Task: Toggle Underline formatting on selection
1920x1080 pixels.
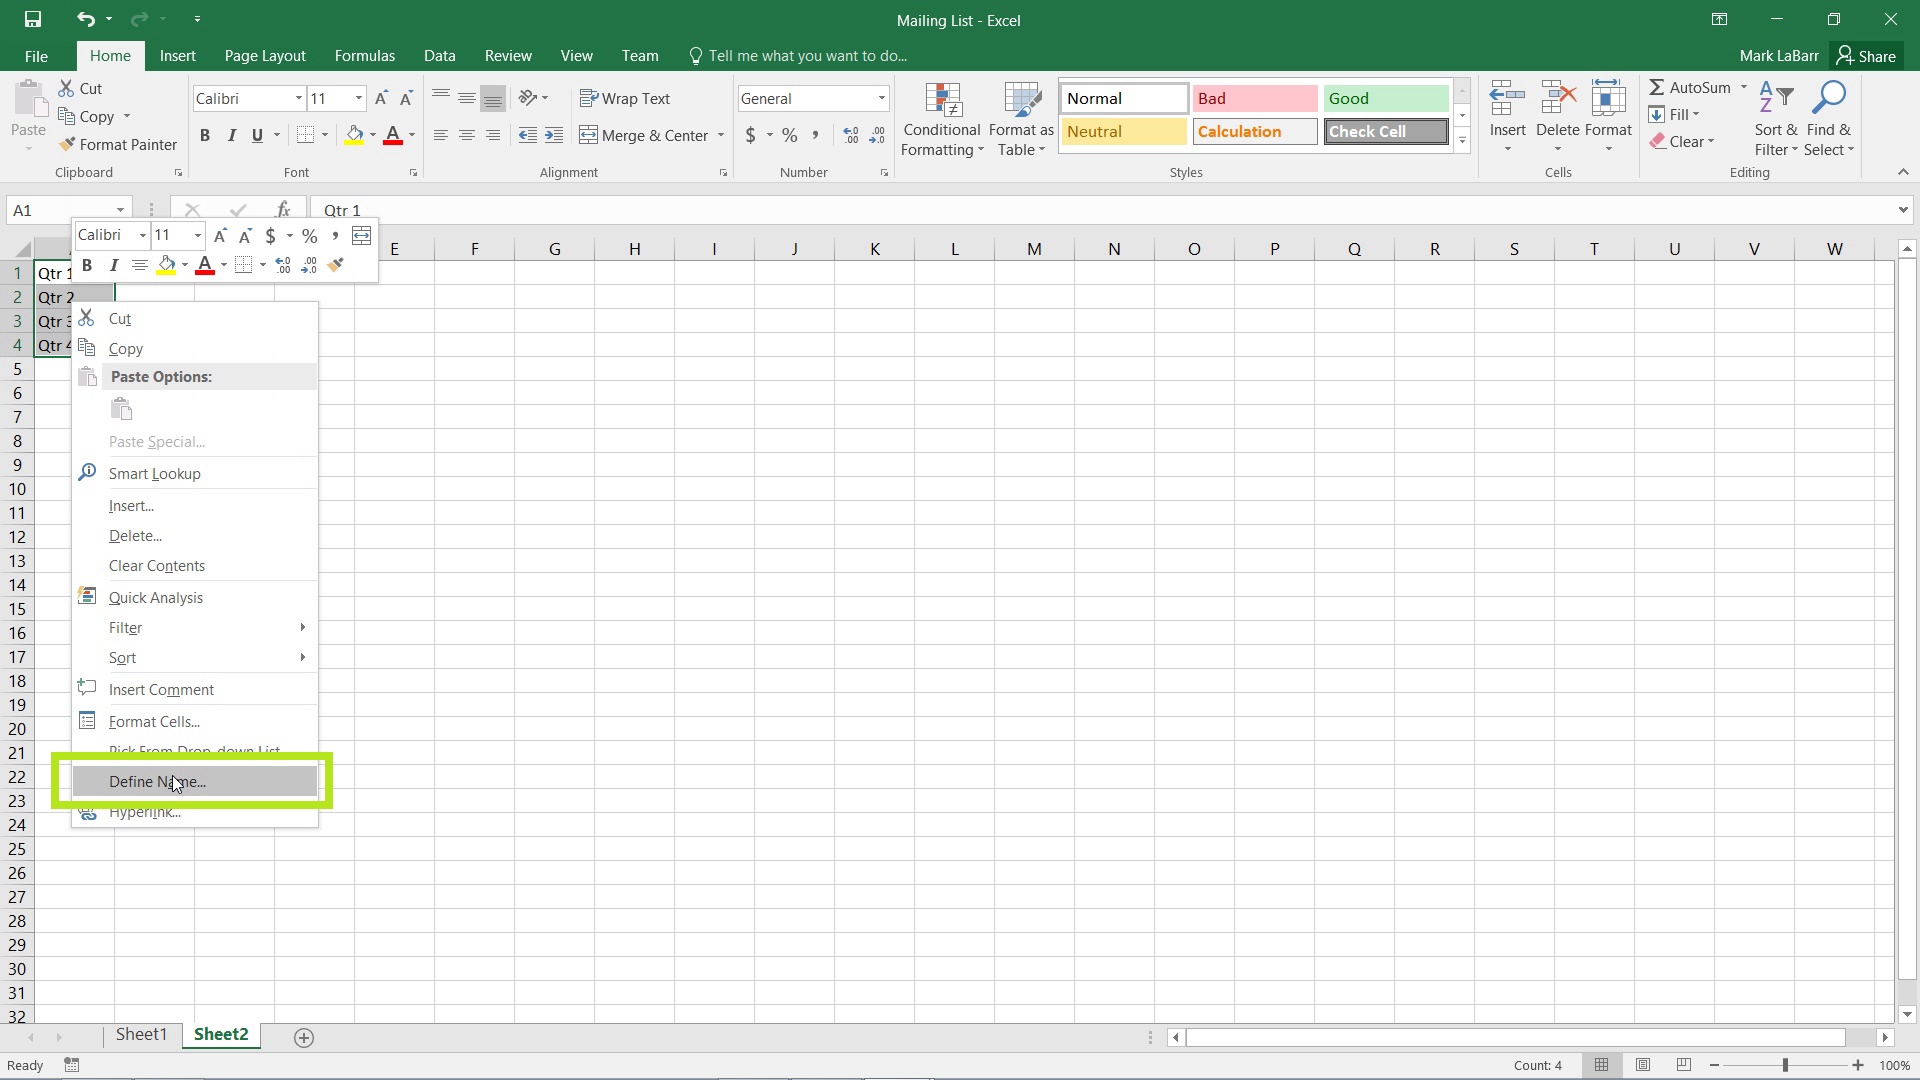Action: 257,135
